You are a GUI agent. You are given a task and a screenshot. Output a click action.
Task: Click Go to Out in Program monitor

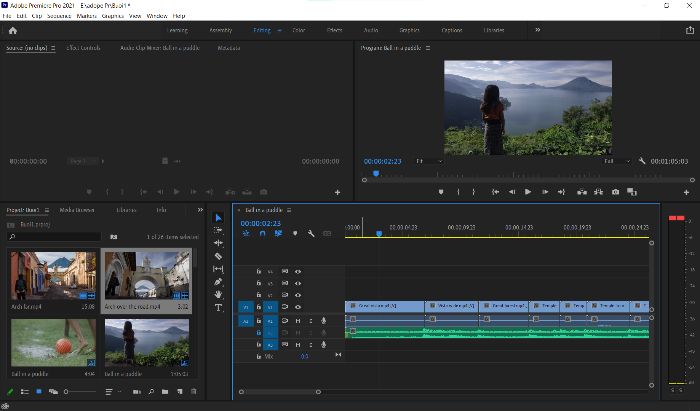[561, 192]
